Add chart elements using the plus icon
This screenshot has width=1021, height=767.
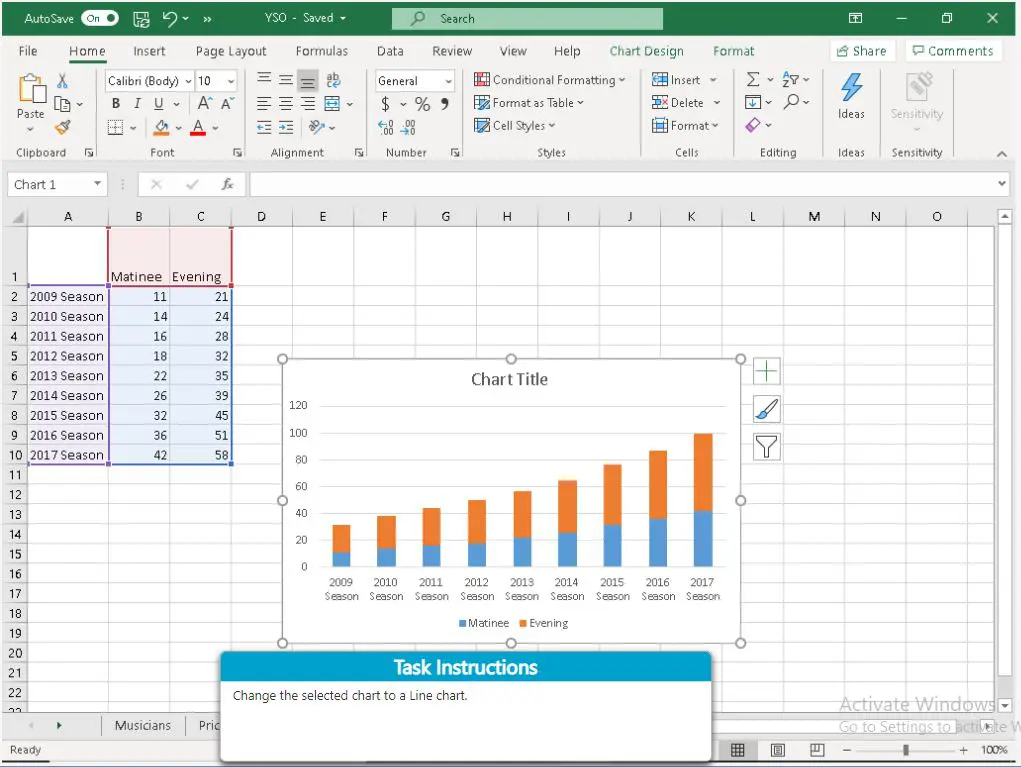766,370
